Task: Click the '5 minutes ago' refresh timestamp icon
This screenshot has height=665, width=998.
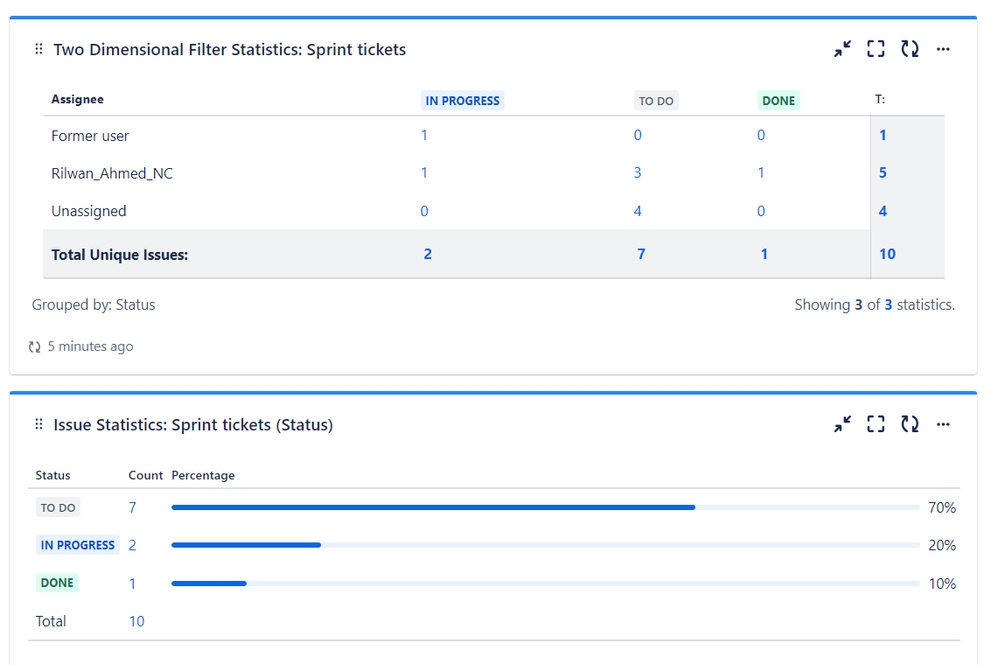Action: (x=35, y=347)
